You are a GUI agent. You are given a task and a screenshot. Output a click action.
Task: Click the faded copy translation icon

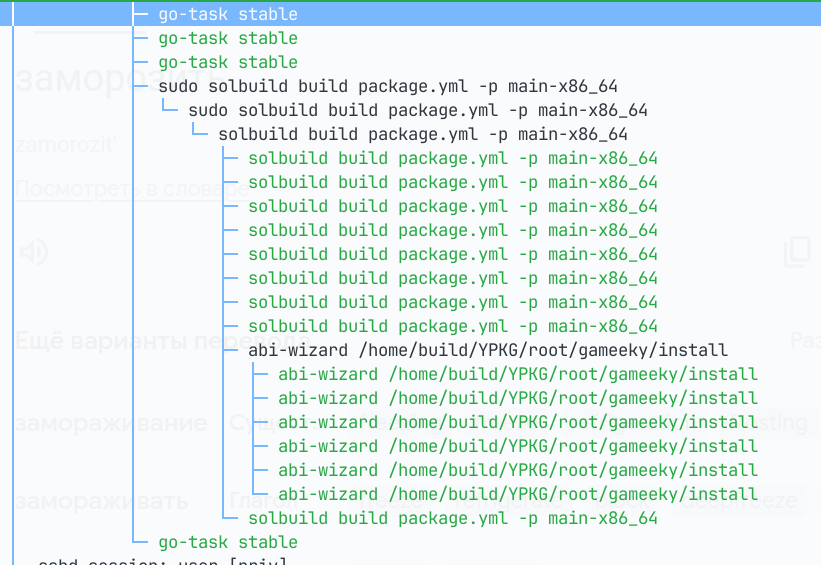pos(796,252)
